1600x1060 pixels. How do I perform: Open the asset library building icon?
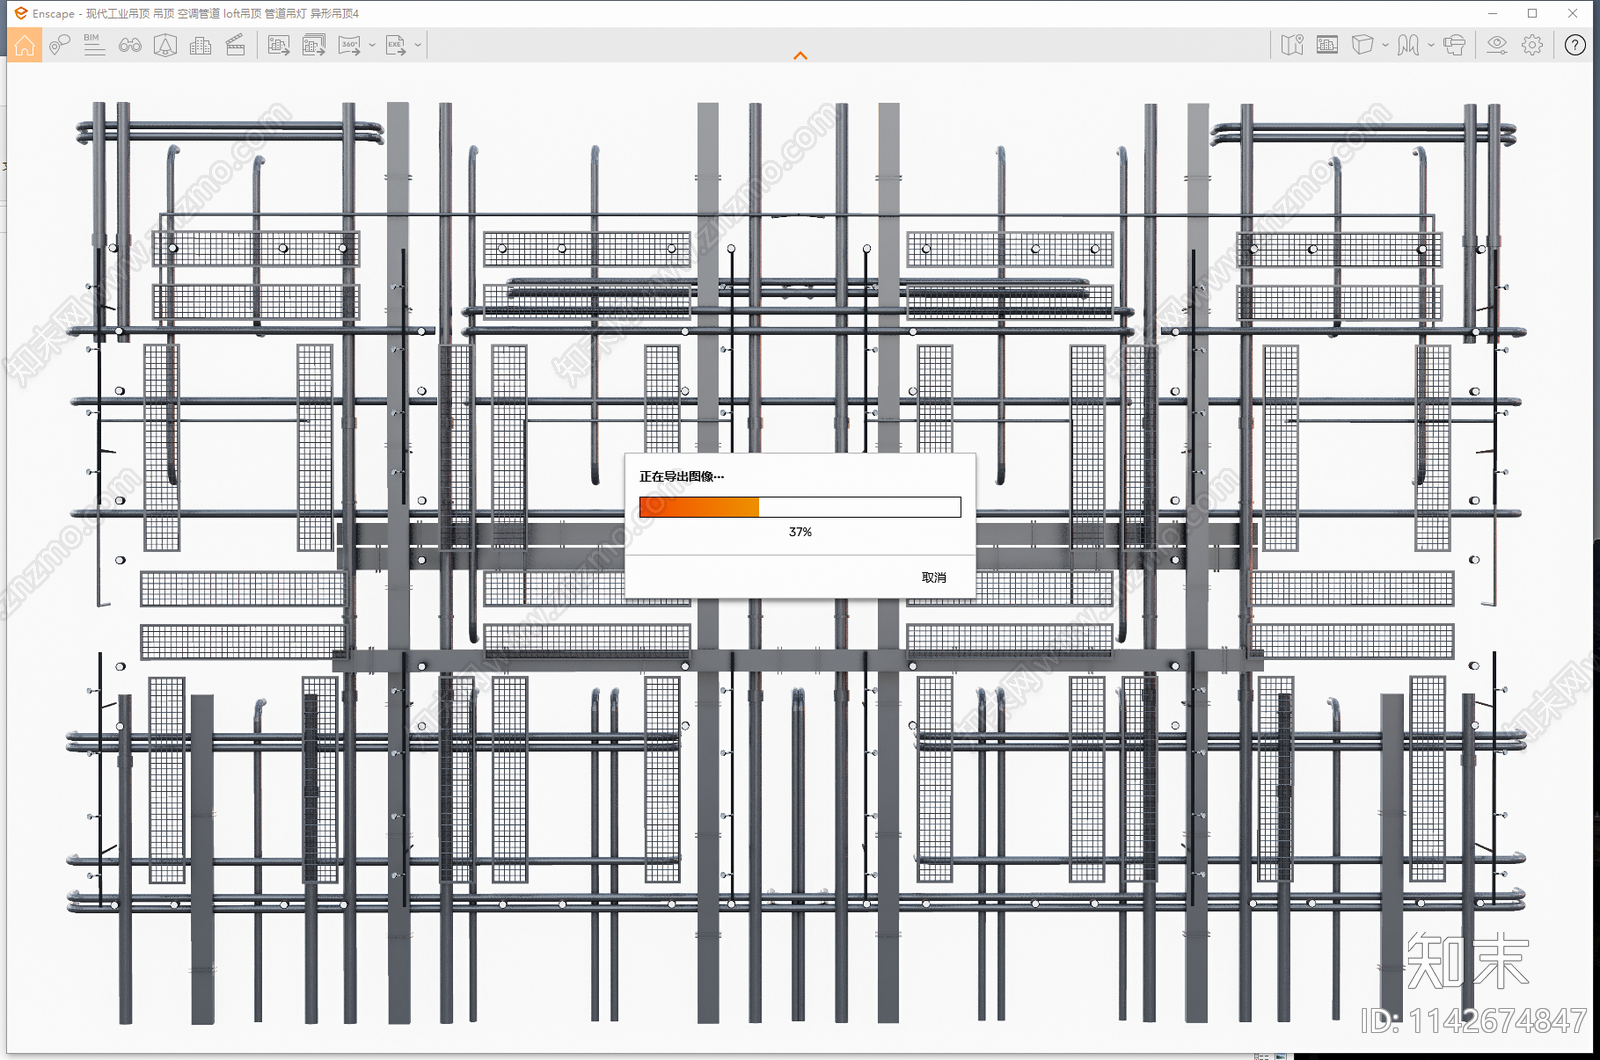tap(200, 45)
